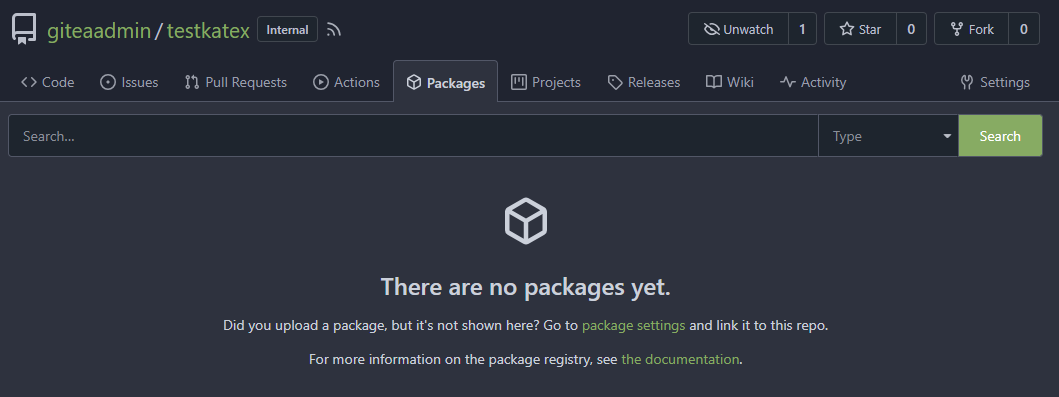Toggle Unwatch for this repository
The image size is (1059, 397).
[738, 29]
